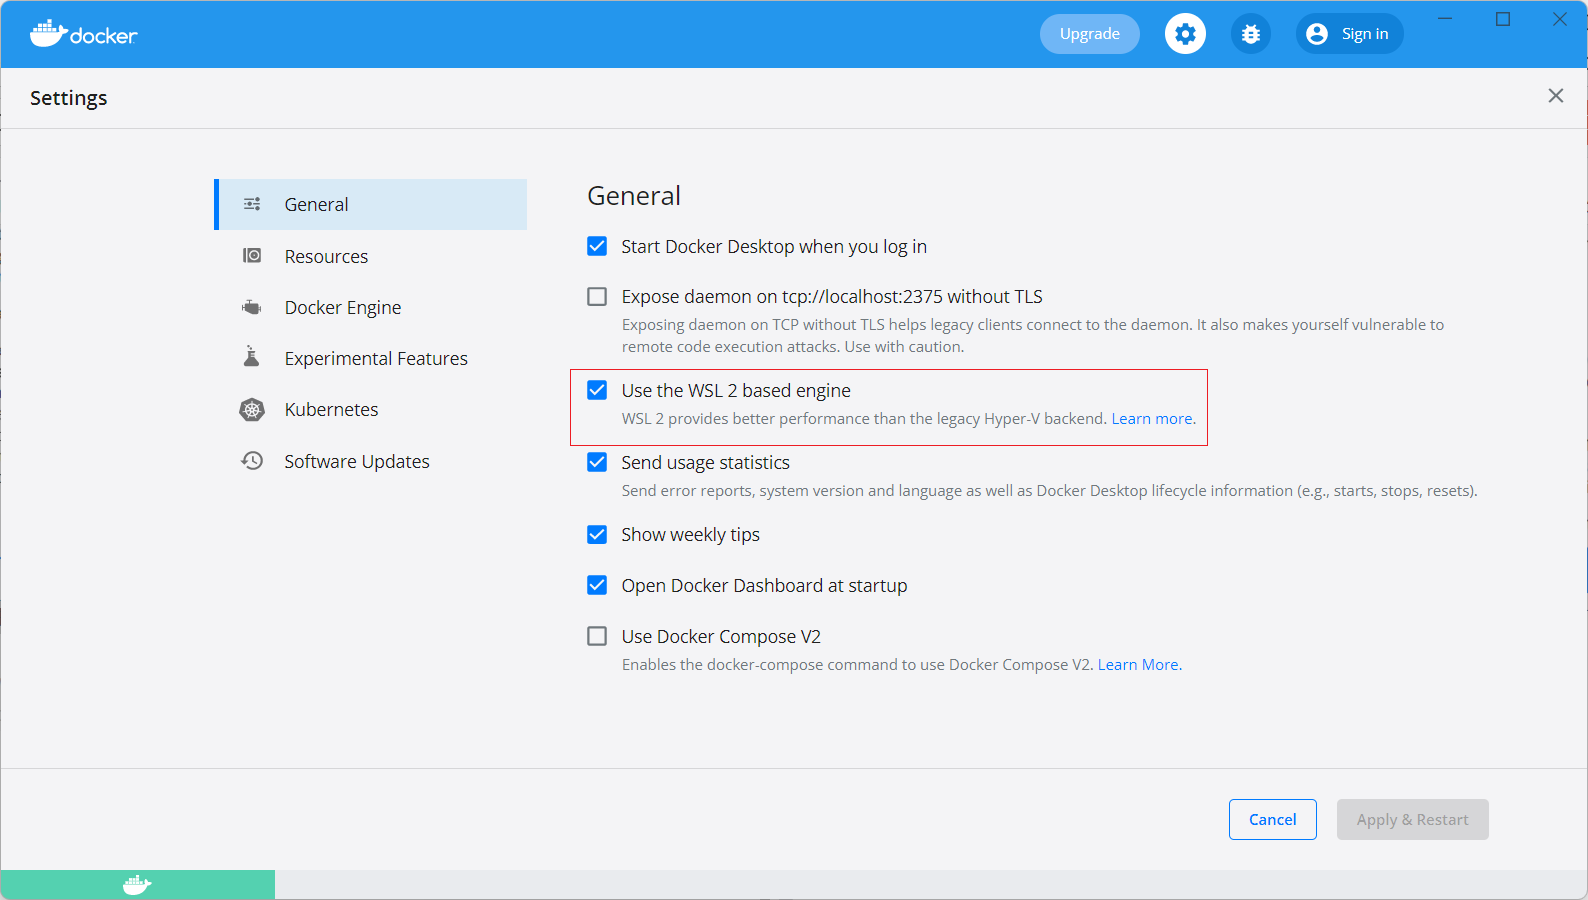The height and width of the screenshot is (900, 1588).
Task: Click the Sign in button
Action: tap(1350, 34)
